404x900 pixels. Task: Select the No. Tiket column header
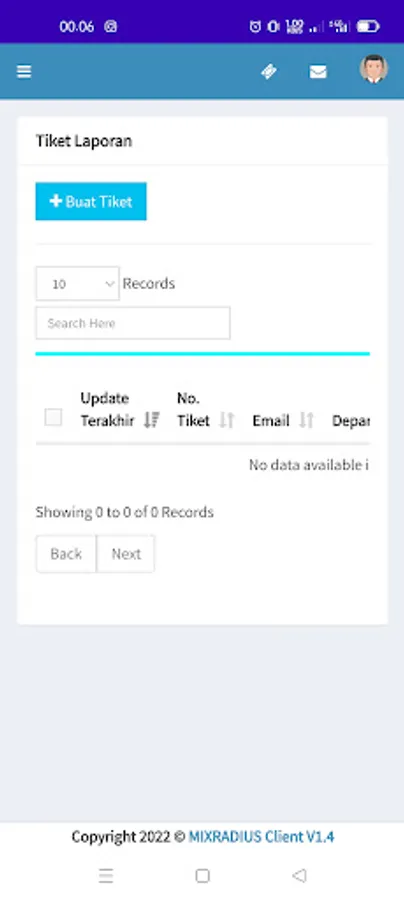[193, 409]
